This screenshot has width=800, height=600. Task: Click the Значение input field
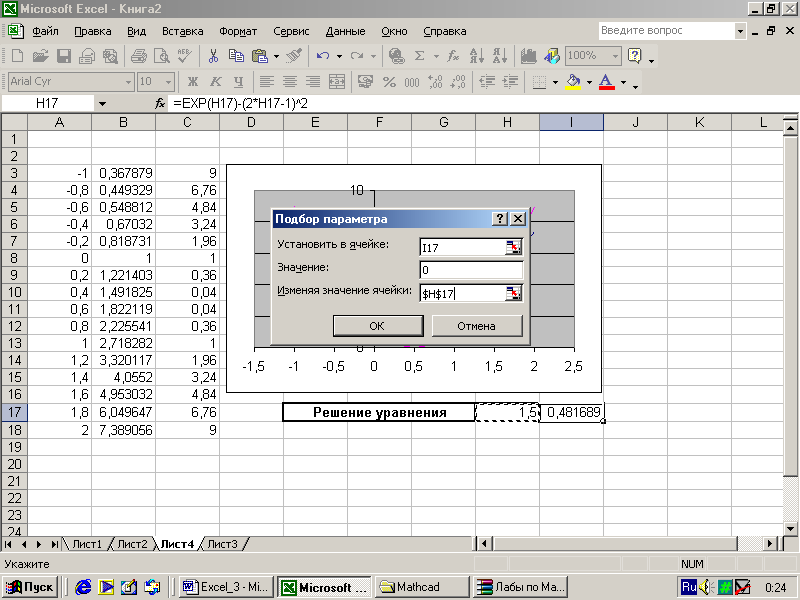(471, 270)
